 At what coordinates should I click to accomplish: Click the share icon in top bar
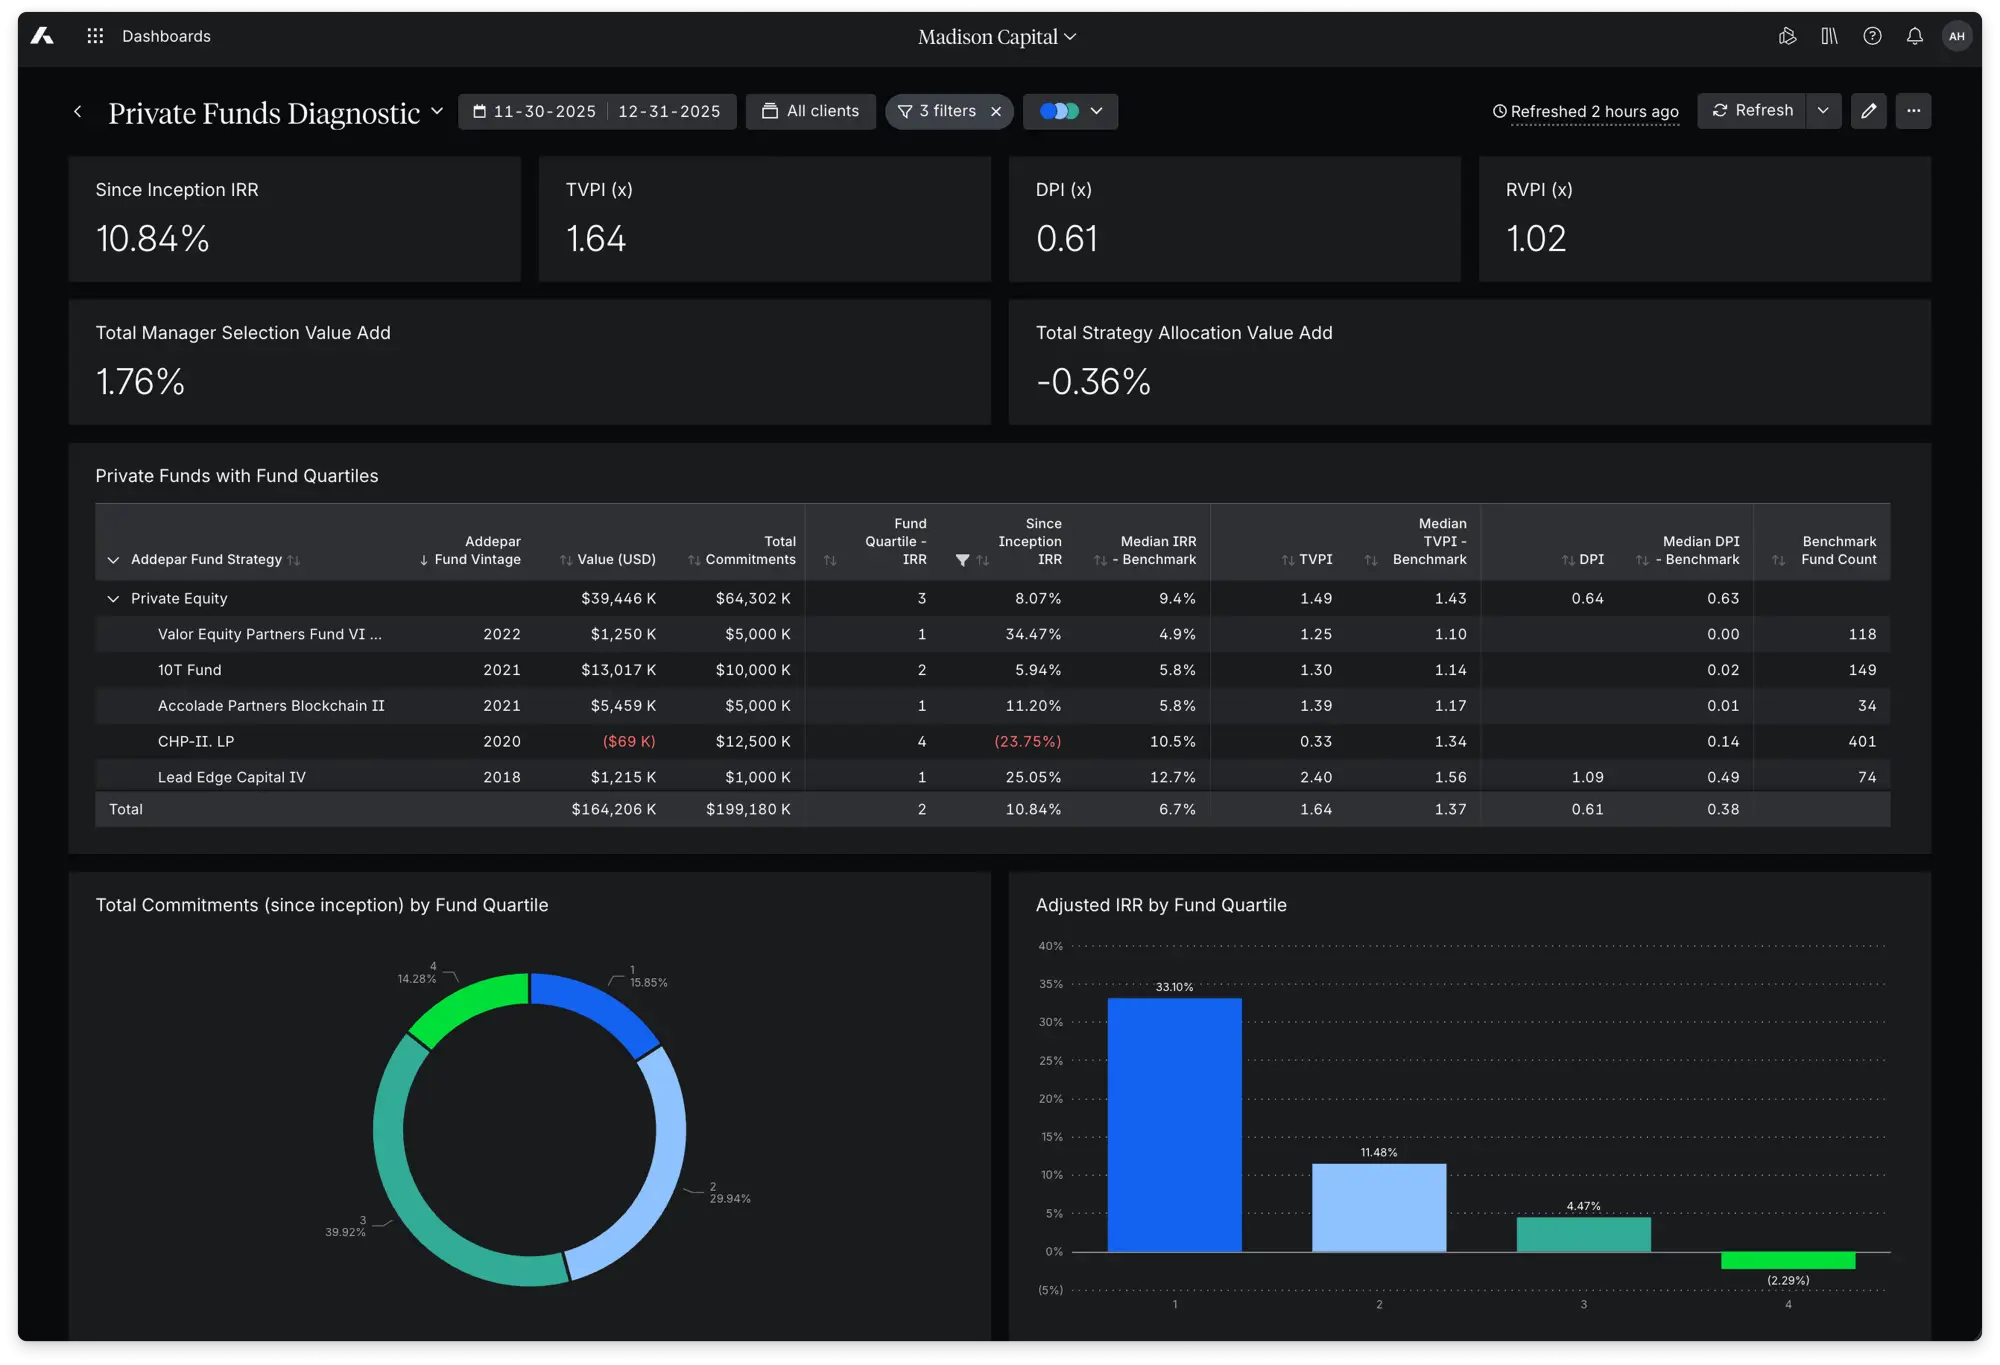[1788, 36]
